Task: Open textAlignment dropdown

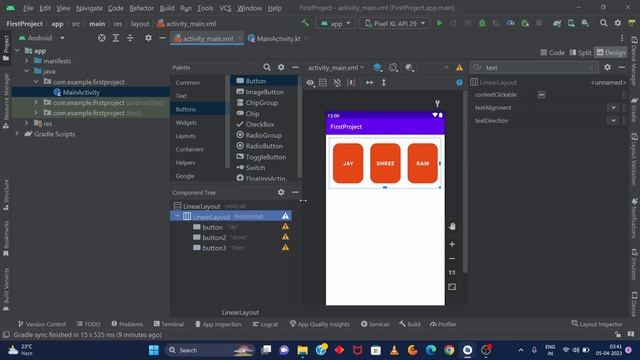Action: tap(613, 108)
